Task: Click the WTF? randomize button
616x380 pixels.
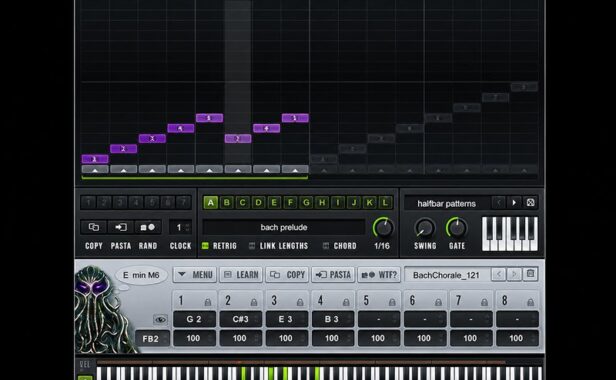Action: pyautogui.click(x=379, y=274)
